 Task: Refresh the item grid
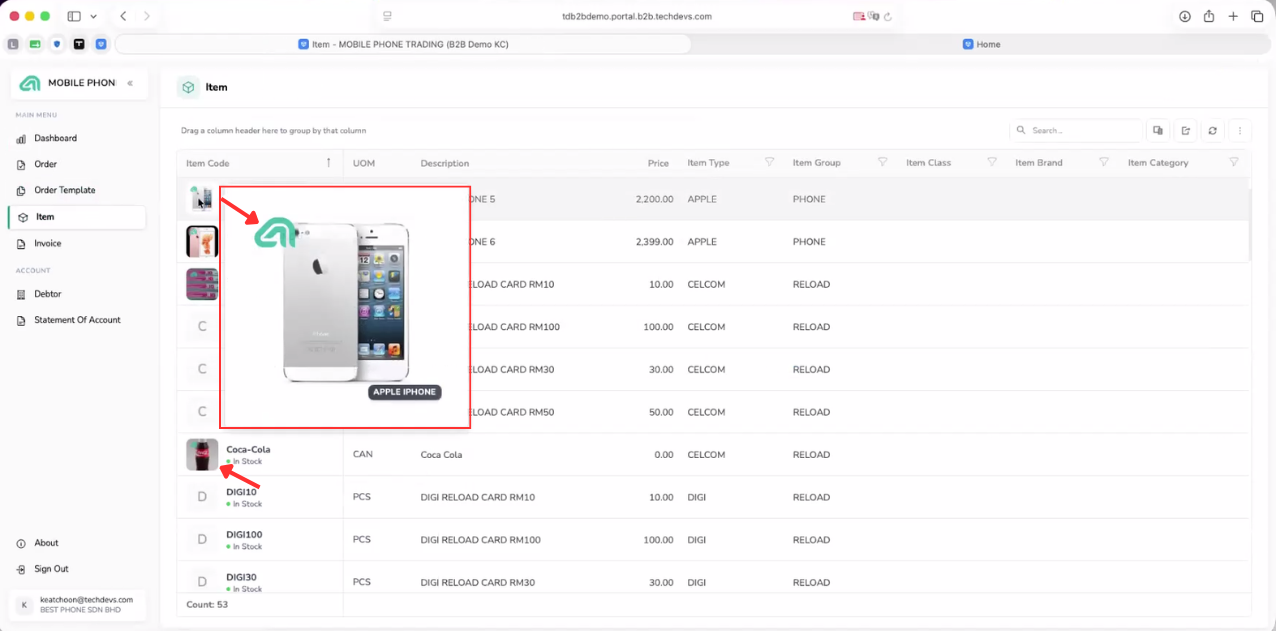[1212, 130]
